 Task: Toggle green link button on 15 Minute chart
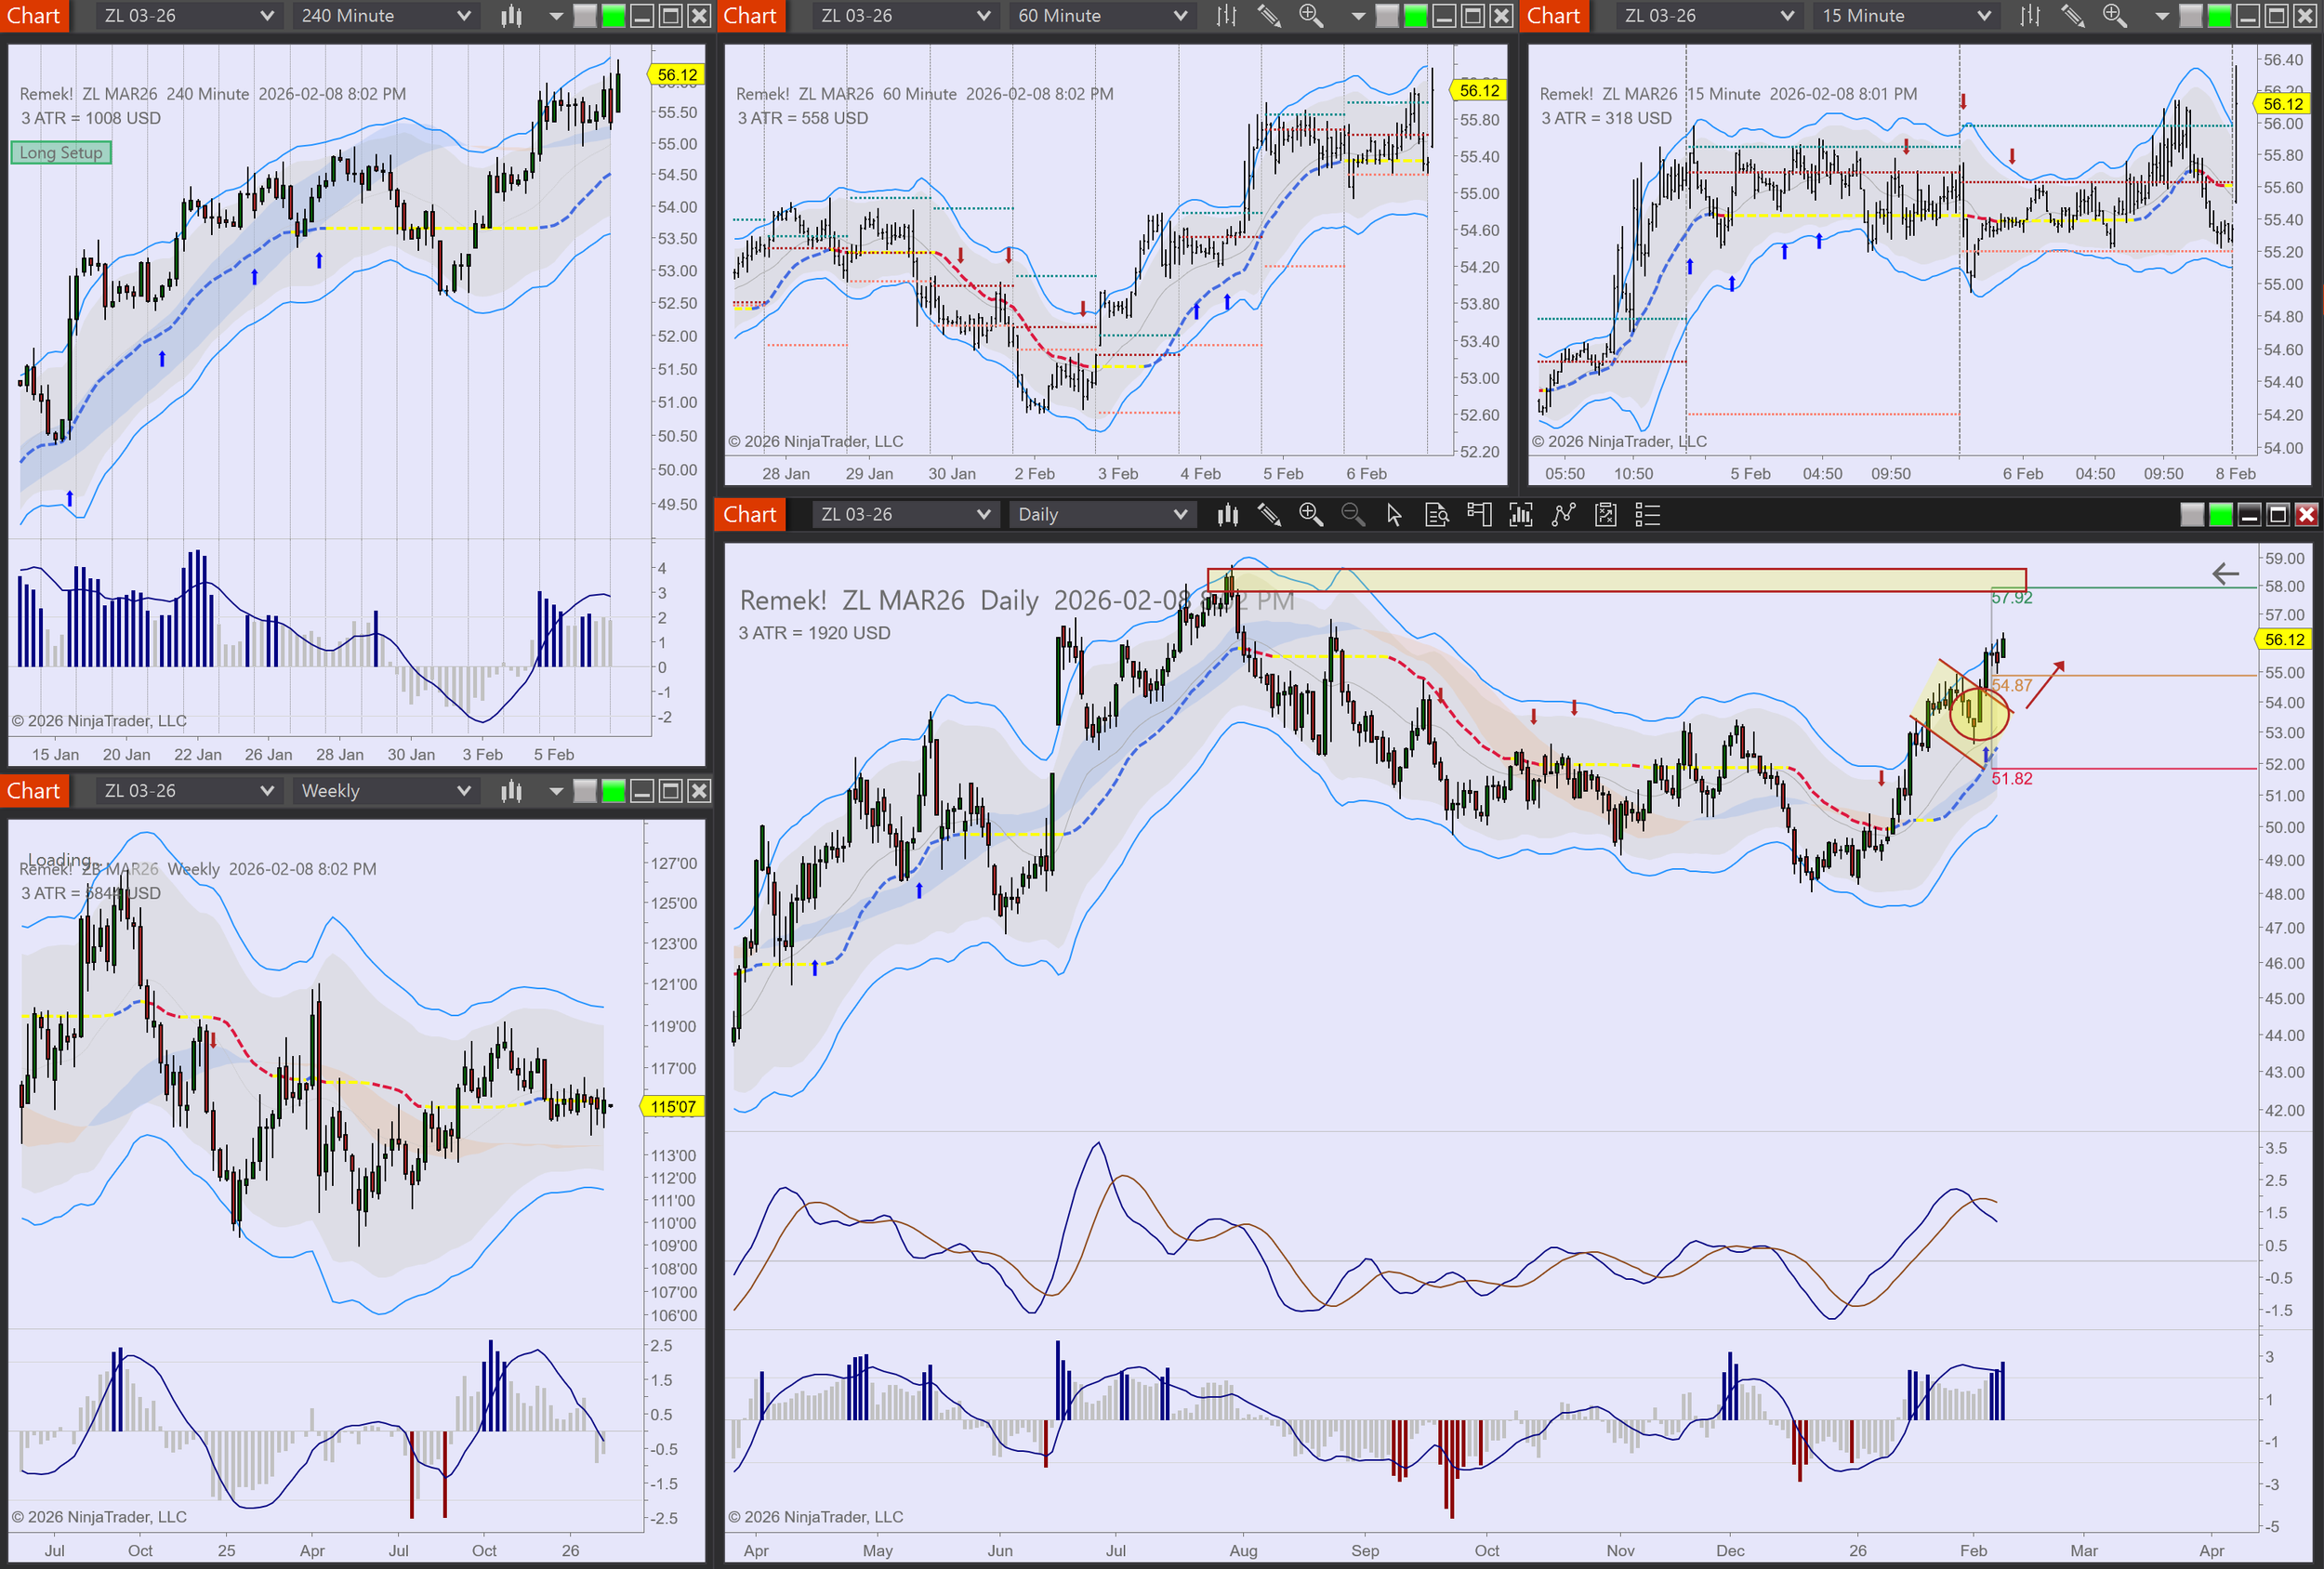(2218, 16)
